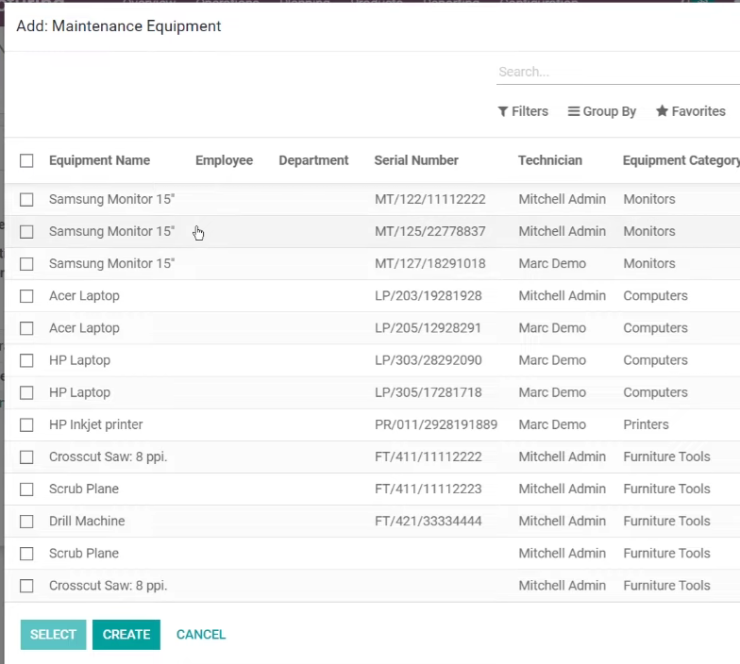Screen dimensions: 740x664
Task: Click Computers category in LP/203 row
Action: (656, 296)
